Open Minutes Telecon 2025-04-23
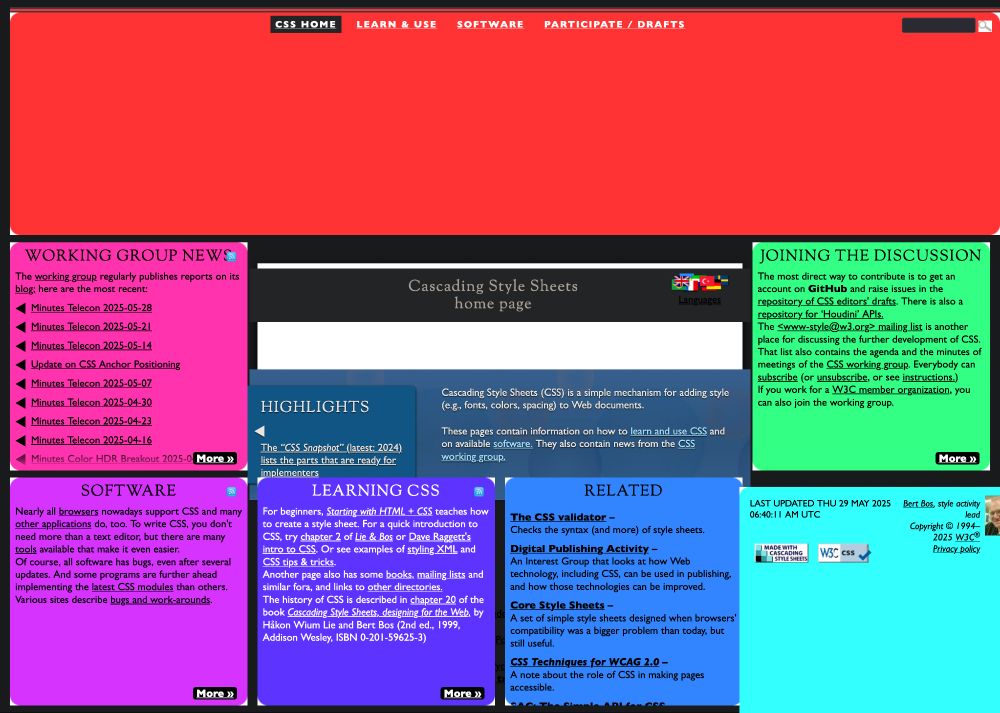 pyautogui.click(x=91, y=422)
